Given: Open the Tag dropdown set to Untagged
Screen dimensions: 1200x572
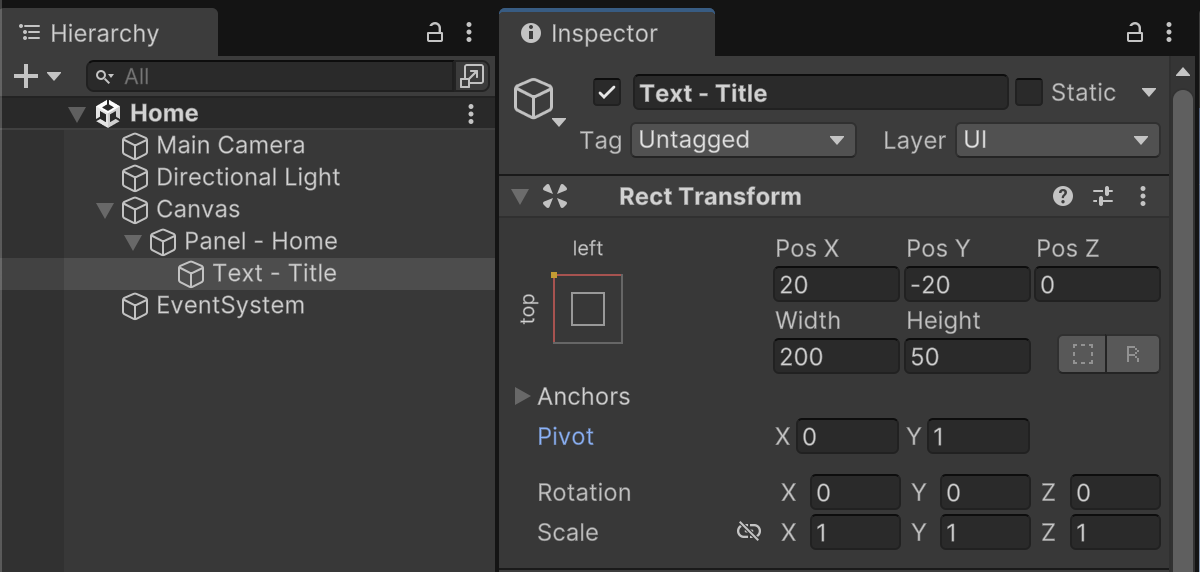Looking at the screenshot, I should tap(743, 140).
